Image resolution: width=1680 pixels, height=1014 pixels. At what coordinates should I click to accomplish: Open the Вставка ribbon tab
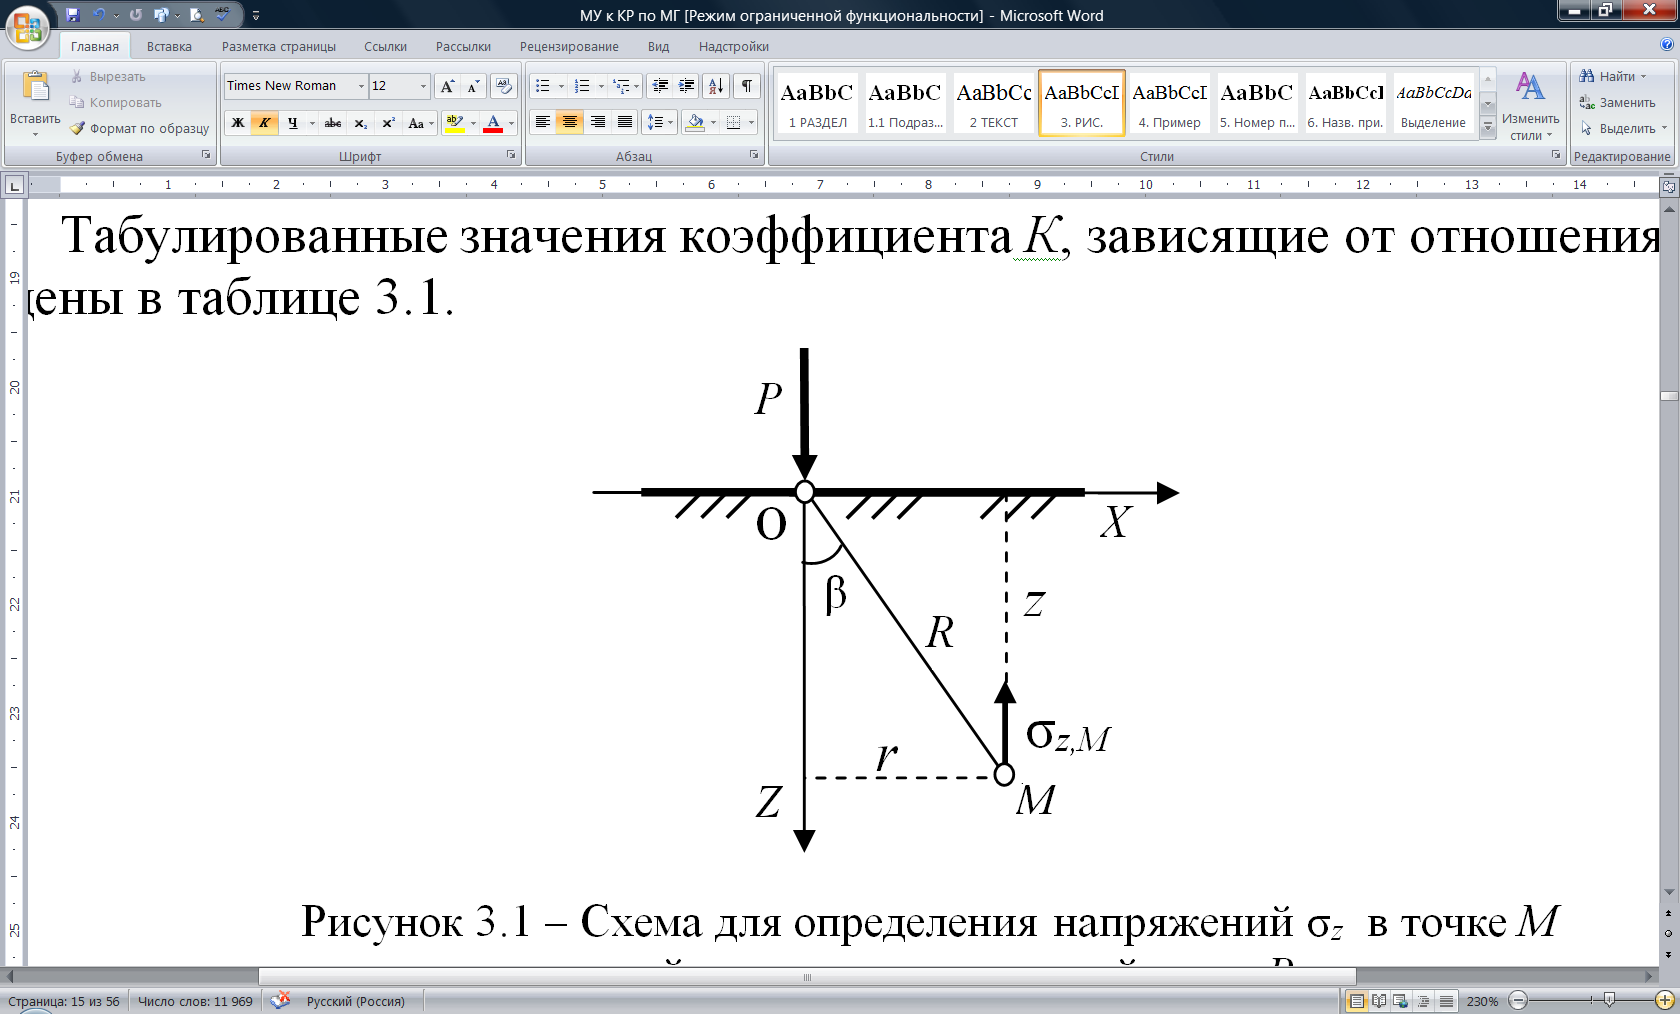coord(169,46)
